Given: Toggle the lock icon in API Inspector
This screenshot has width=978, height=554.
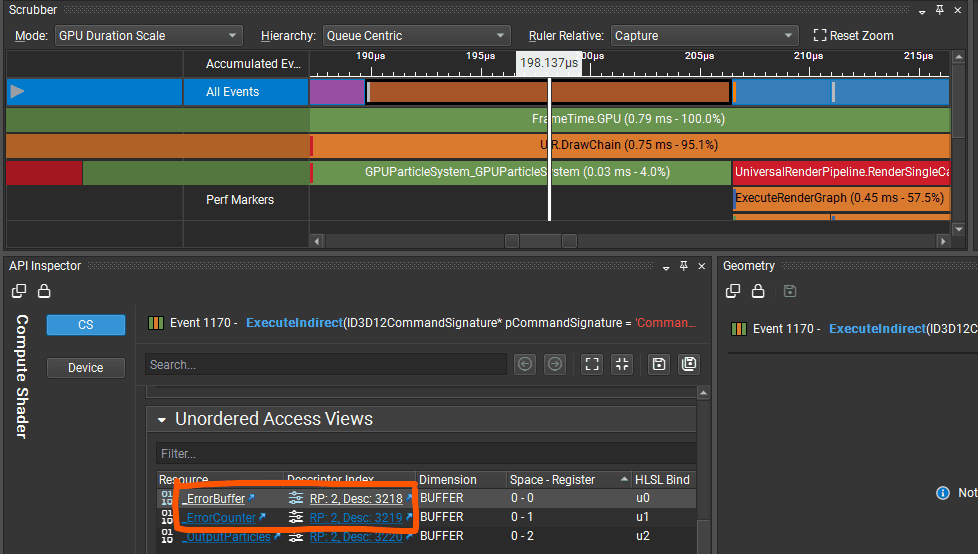Looking at the screenshot, I should pyautogui.click(x=44, y=291).
